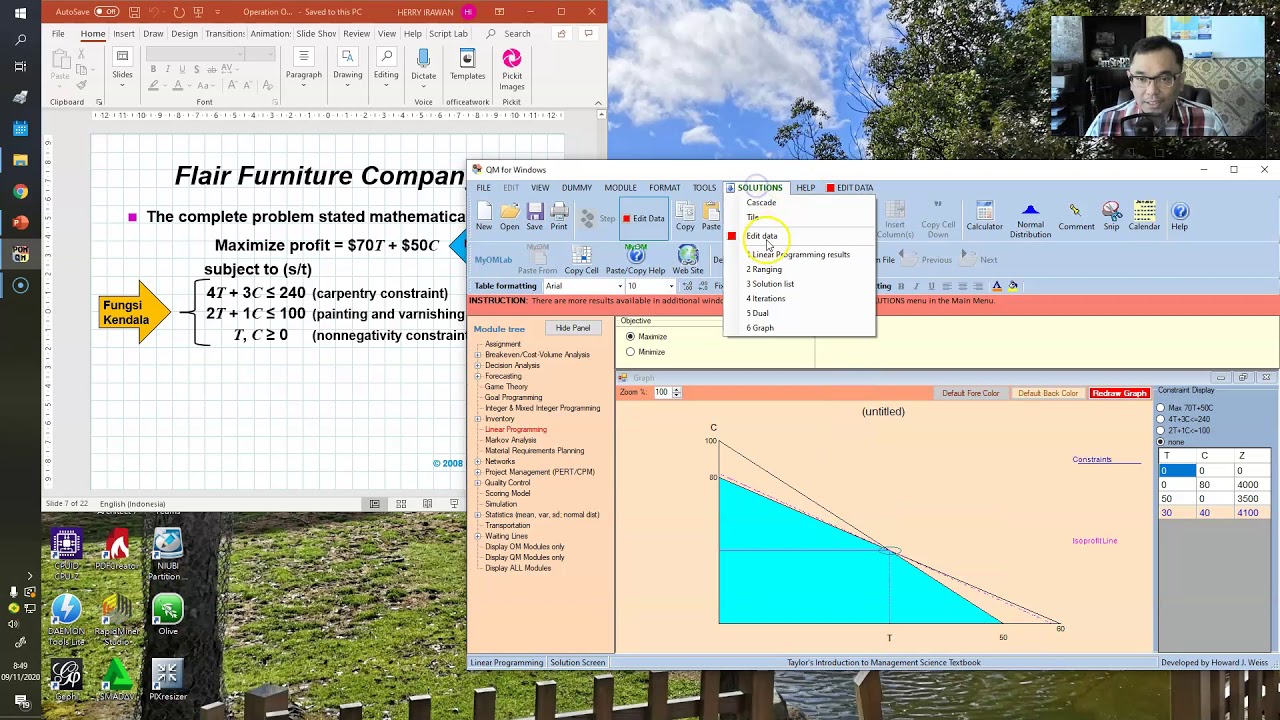1280x720 pixels.
Task: Expand Project Management (PERT/CPM) node
Action: (x=478, y=472)
